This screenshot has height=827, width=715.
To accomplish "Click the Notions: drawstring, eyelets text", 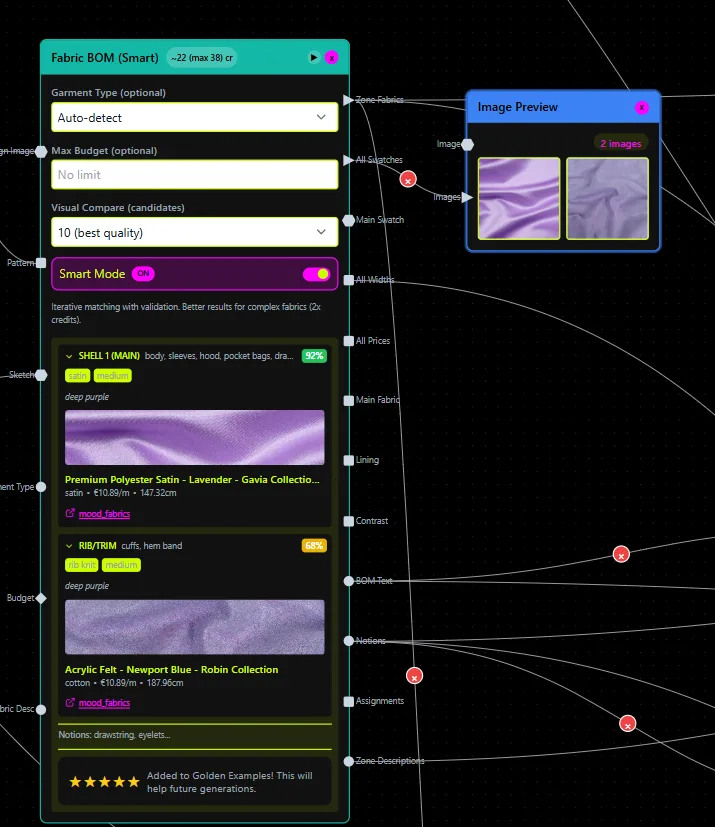I will [114, 735].
